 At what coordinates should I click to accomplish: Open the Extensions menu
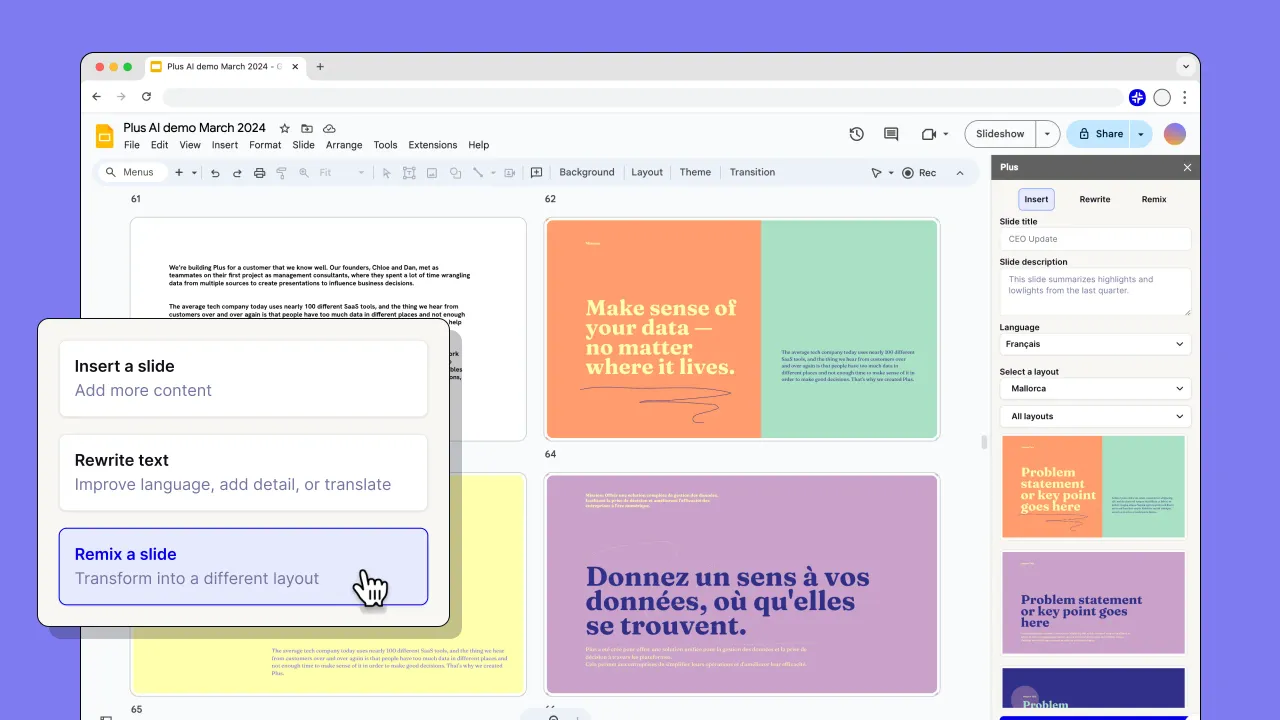pos(433,145)
